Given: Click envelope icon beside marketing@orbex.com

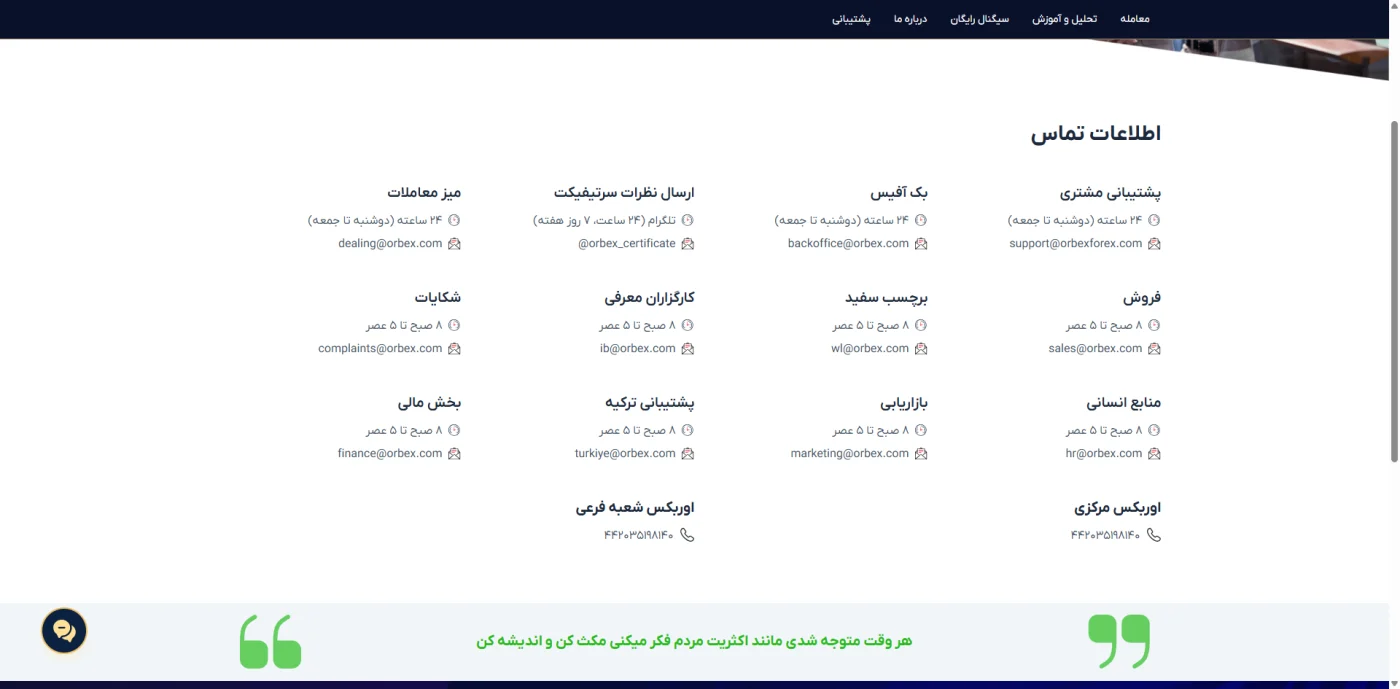Looking at the screenshot, I should (921, 454).
